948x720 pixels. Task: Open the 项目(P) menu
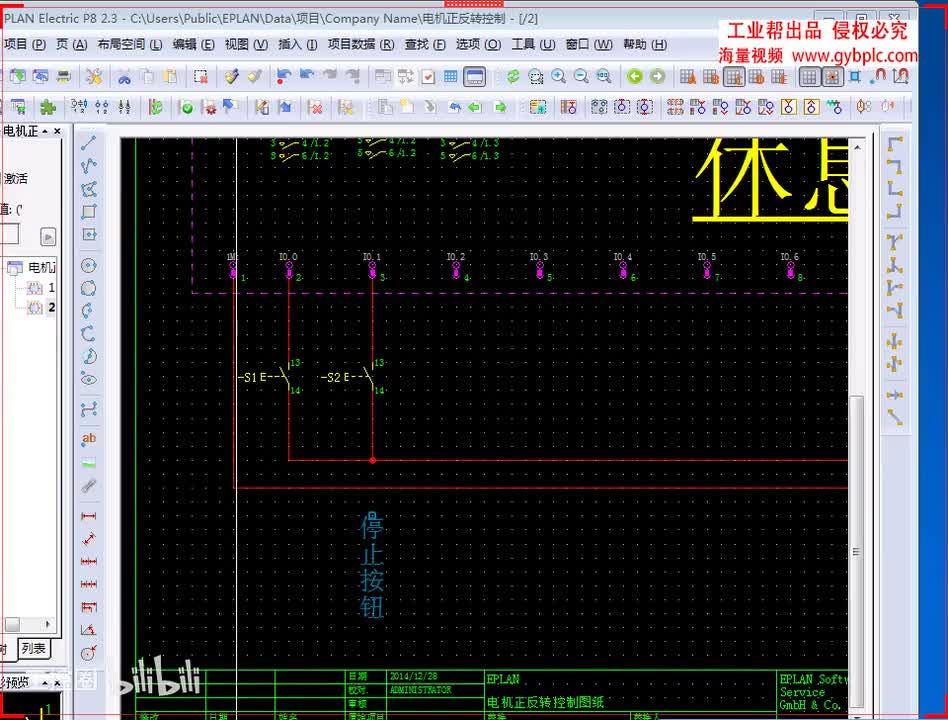[25, 44]
